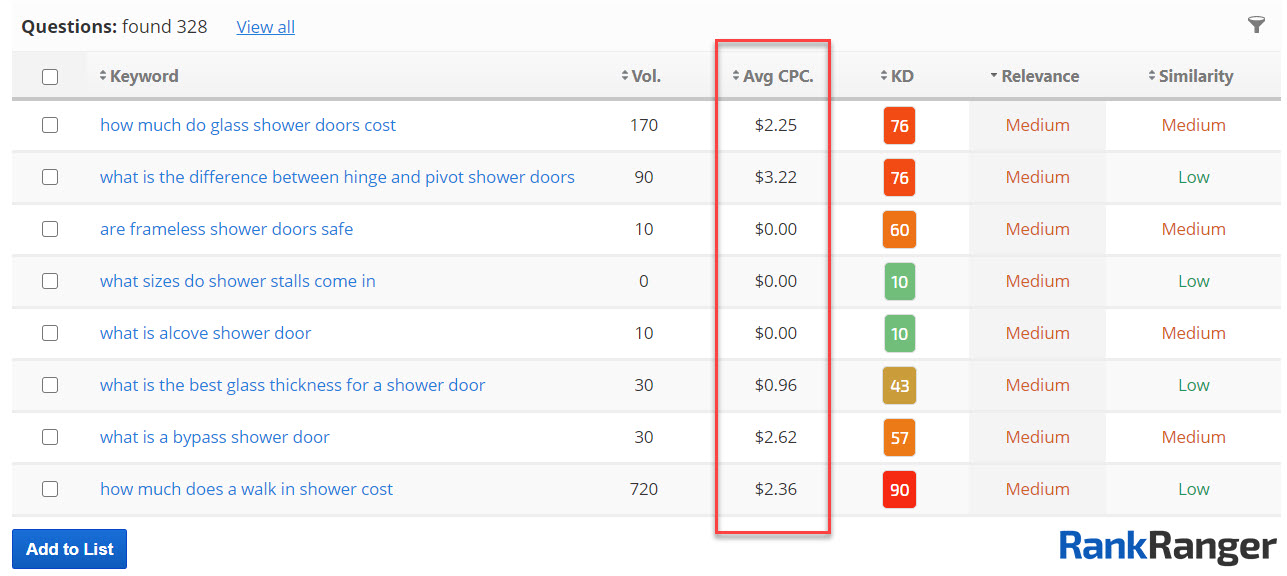
Task: Click the RankRanger logo
Action: click(1168, 546)
